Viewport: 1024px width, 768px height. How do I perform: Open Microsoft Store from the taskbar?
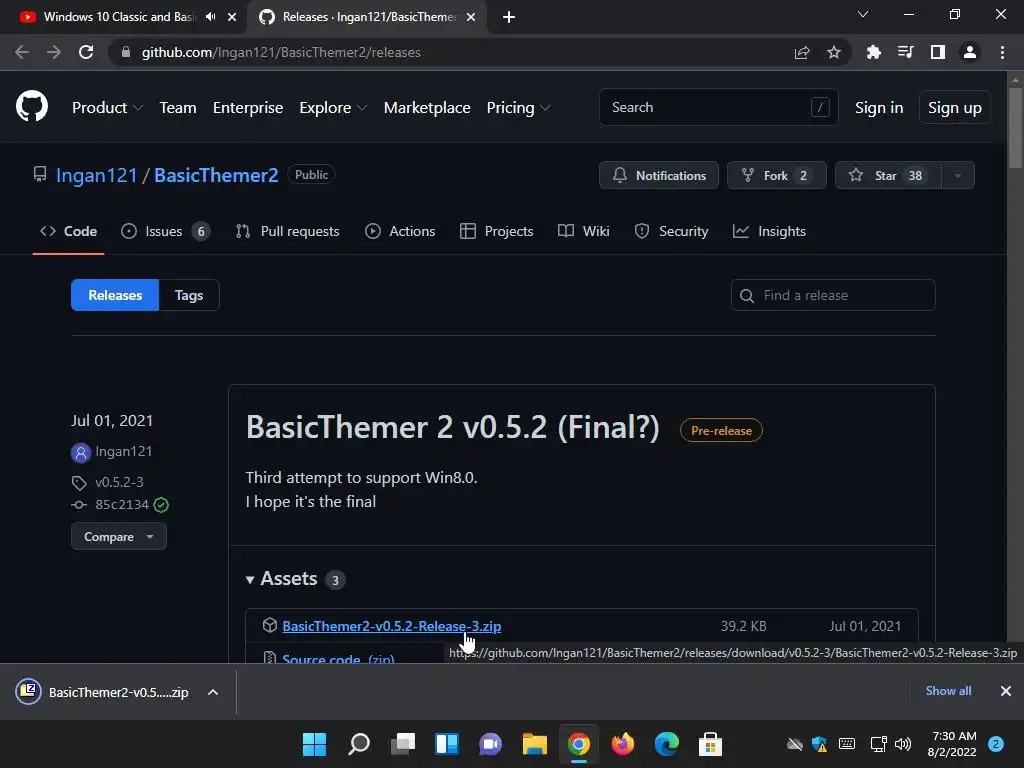[711, 744]
